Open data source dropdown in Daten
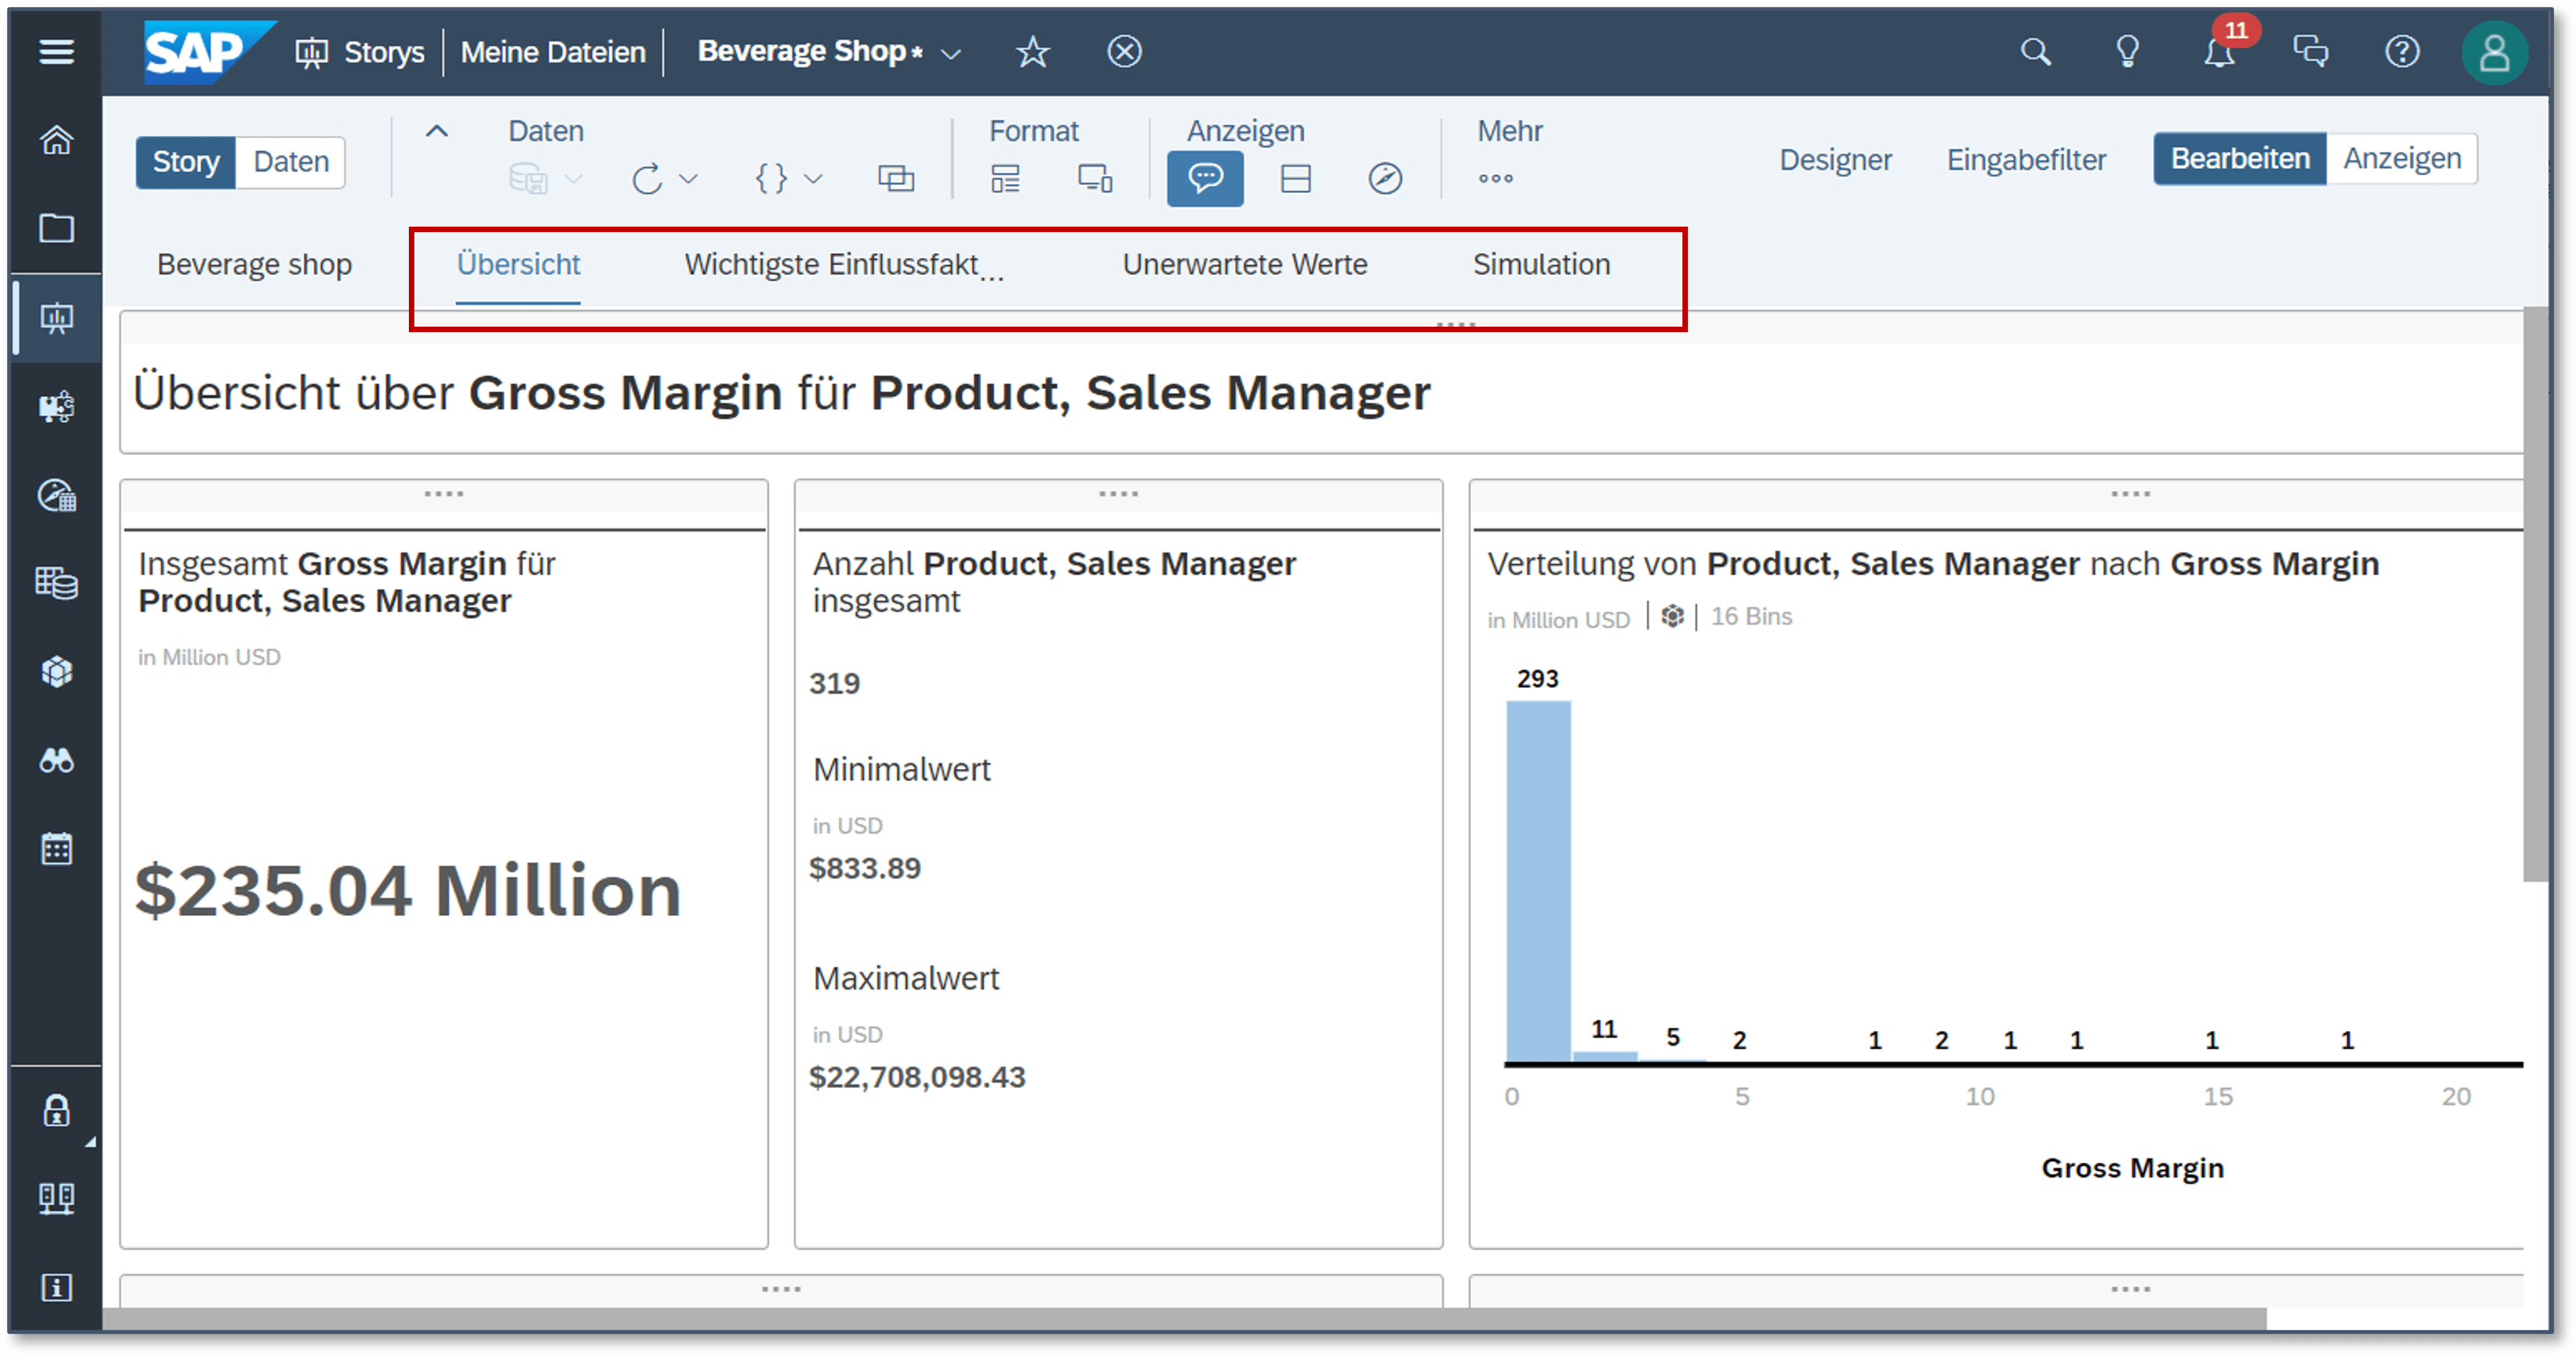The height and width of the screenshot is (1356, 2576). (x=572, y=180)
